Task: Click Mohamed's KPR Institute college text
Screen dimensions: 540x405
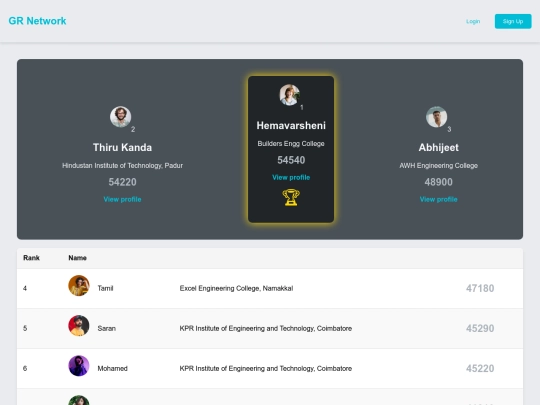Action: click(266, 368)
